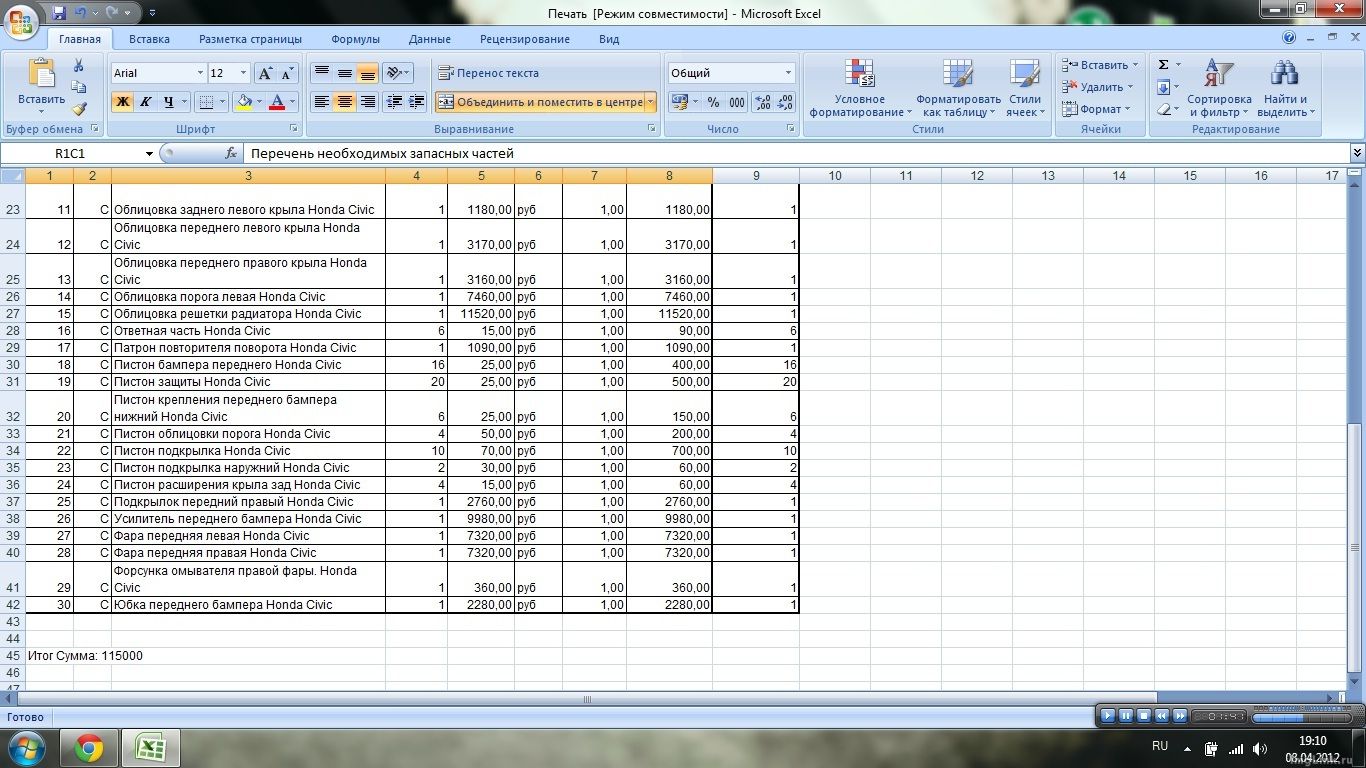Apply thousands separator 000 format
The image size is (1366, 768).
(737, 102)
